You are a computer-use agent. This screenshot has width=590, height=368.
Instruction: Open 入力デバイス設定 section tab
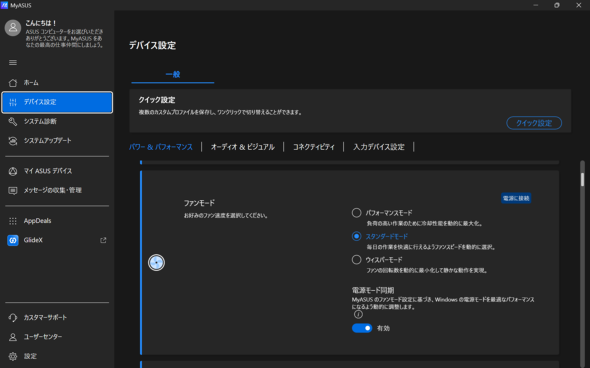coord(379,147)
